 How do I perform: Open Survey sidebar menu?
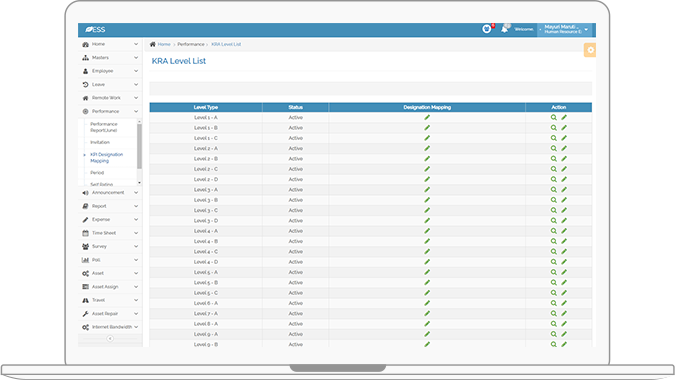(x=110, y=247)
